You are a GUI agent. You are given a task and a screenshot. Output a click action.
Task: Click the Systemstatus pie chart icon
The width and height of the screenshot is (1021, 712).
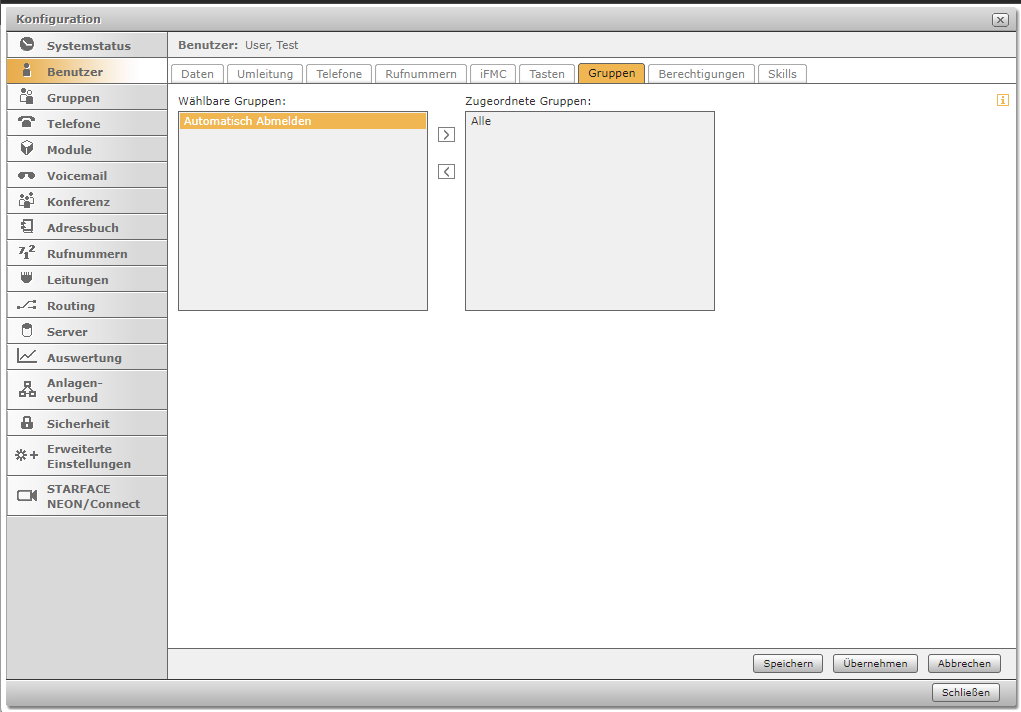pyautogui.click(x=27, y=45)
